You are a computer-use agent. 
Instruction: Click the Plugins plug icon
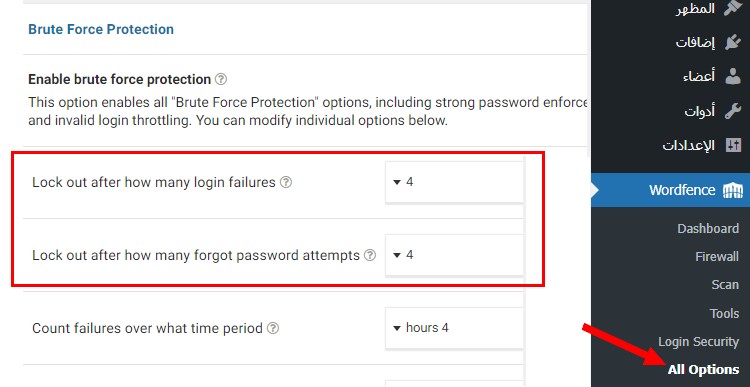tap(732, 43)
